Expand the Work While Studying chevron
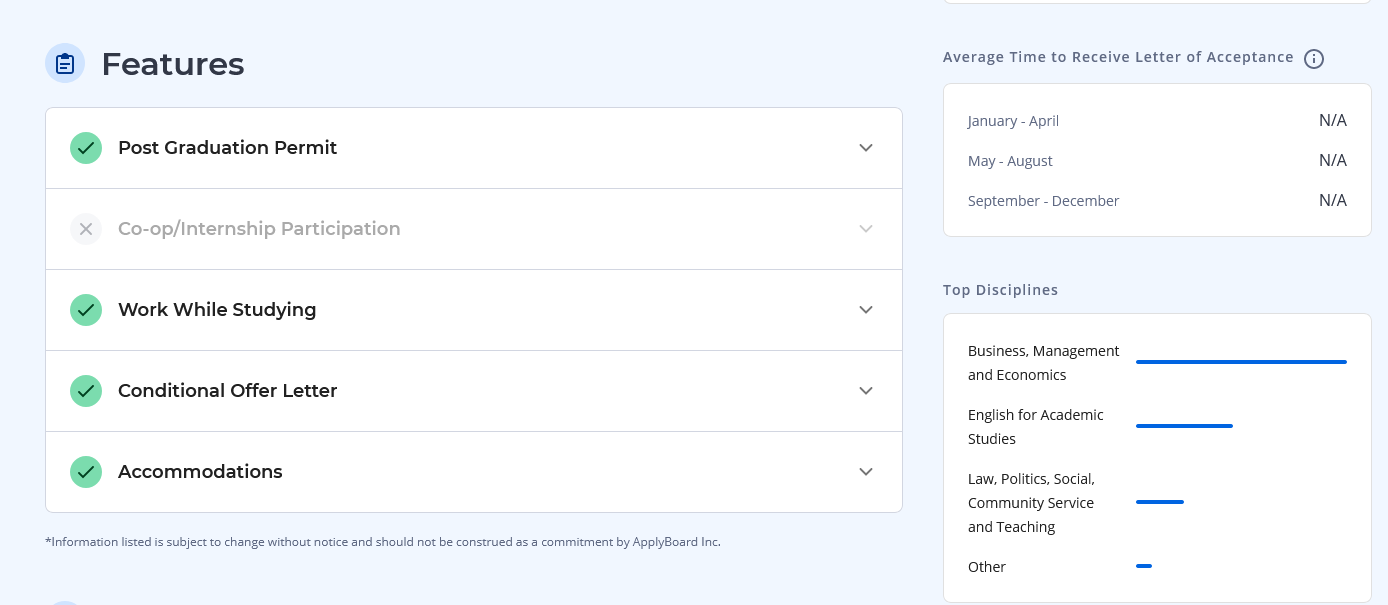The height and width of the screenshot is (605, 1388). point(866,310)
